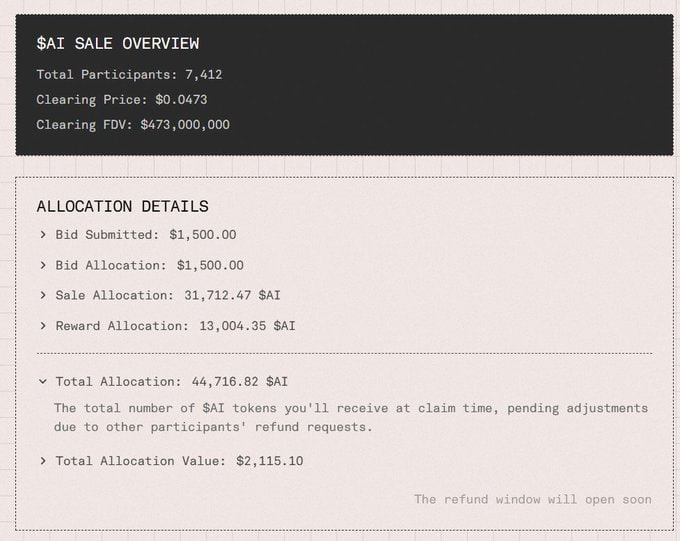Screen dimensions: 680x541
Task: Expand the Total Allocation Value chevron
Action: 43,461
